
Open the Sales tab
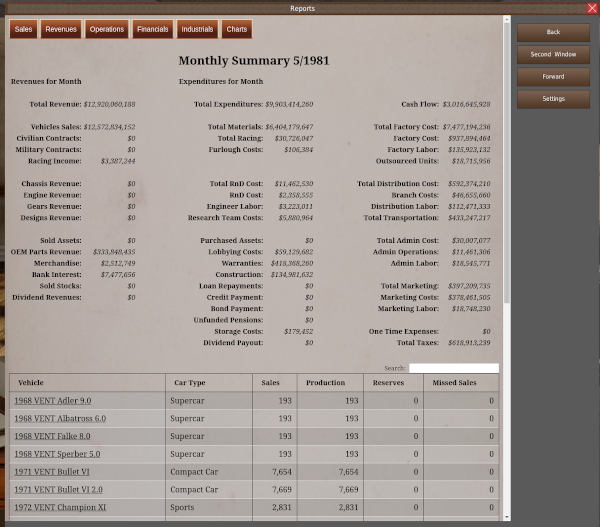(x=24, y=30)
